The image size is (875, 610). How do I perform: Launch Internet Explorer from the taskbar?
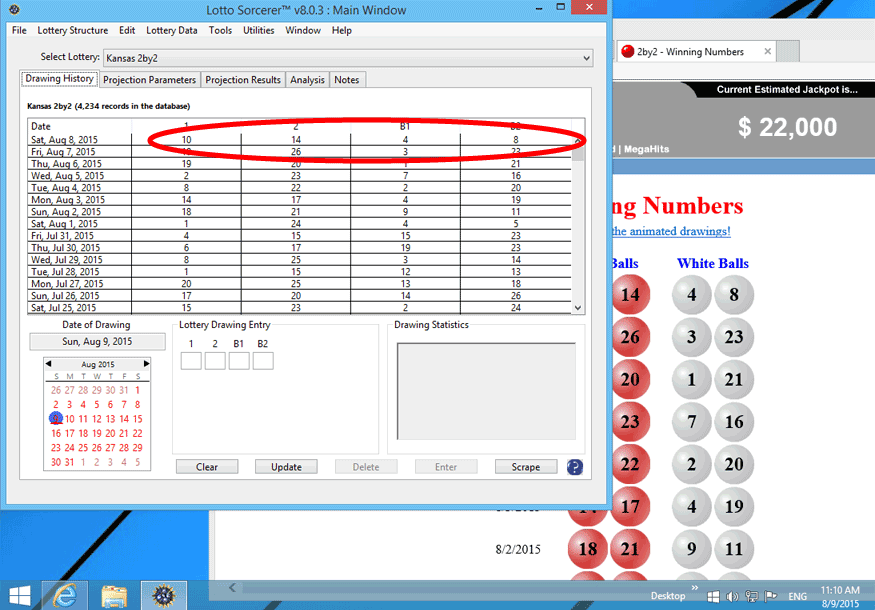click(65, 596)
